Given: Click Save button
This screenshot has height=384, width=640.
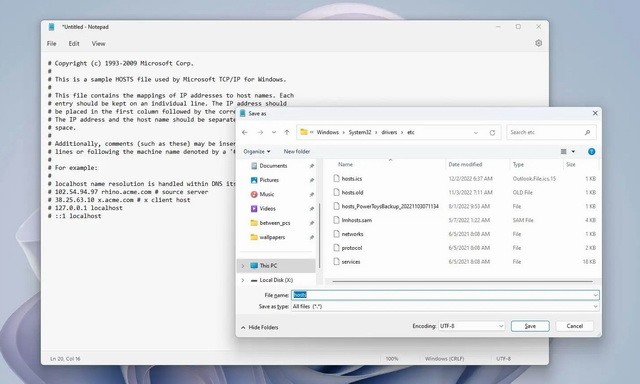Looking at the screenshot, I should (530, 326).
